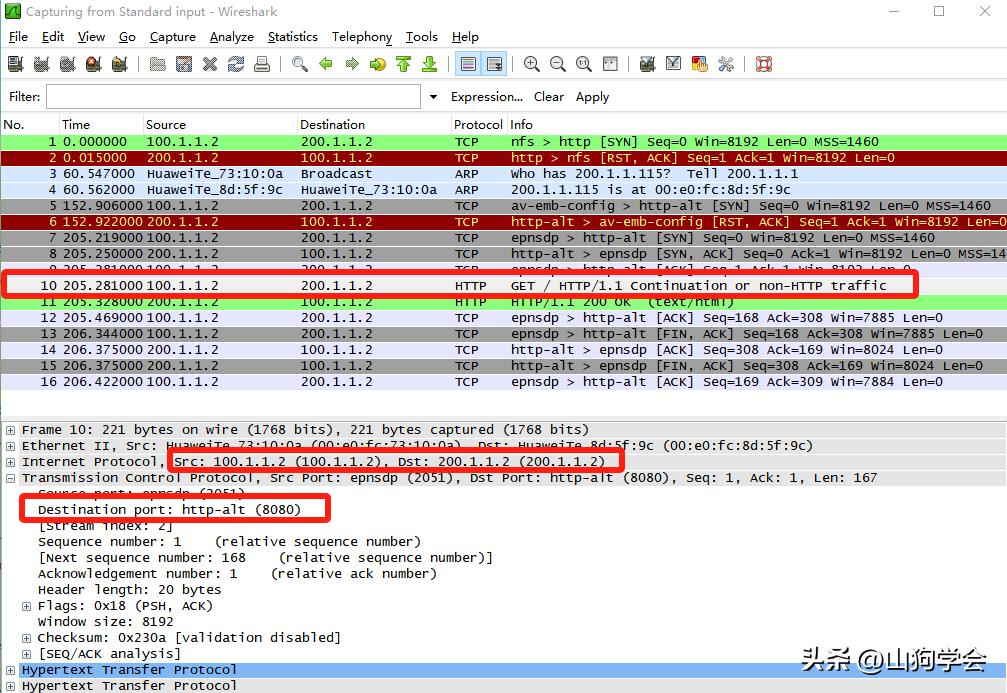Toggle Colorize packet list button
The image size is (1007, 693).
click(x=467, y=64)
